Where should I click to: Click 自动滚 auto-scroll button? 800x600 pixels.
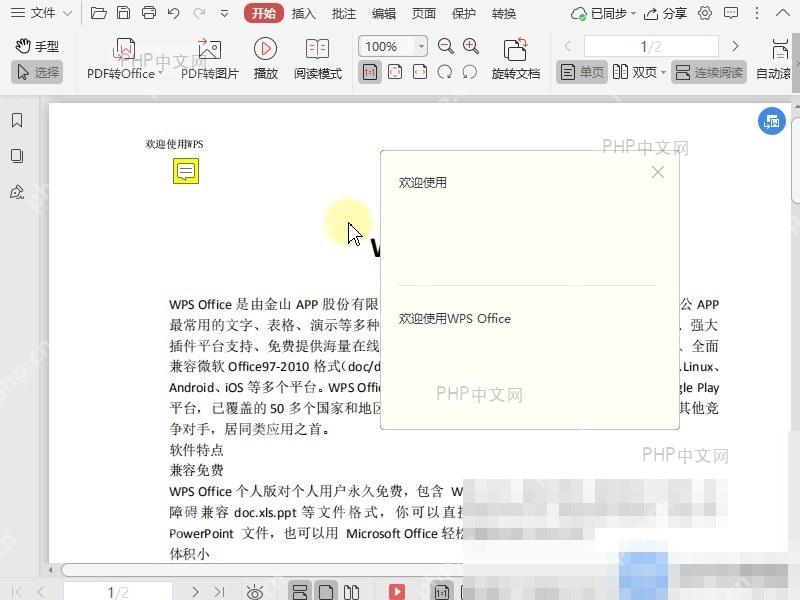775,59
